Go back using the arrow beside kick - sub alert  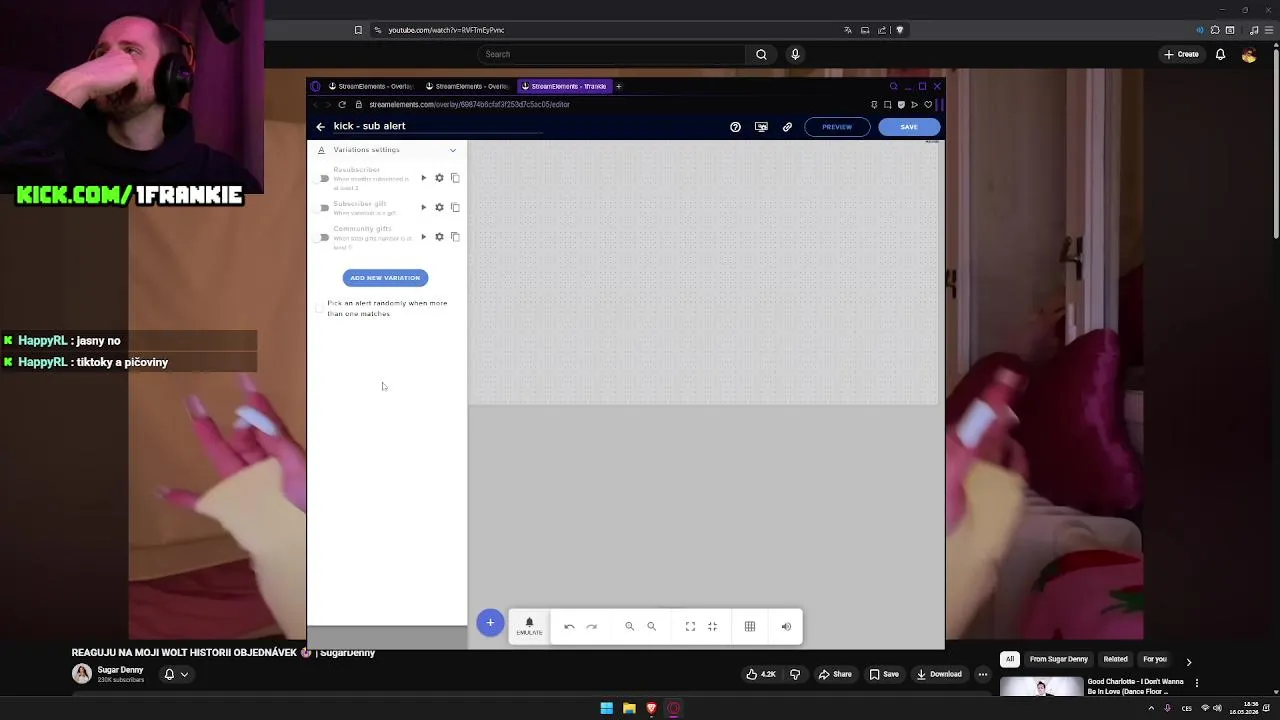tap(320, 127)
